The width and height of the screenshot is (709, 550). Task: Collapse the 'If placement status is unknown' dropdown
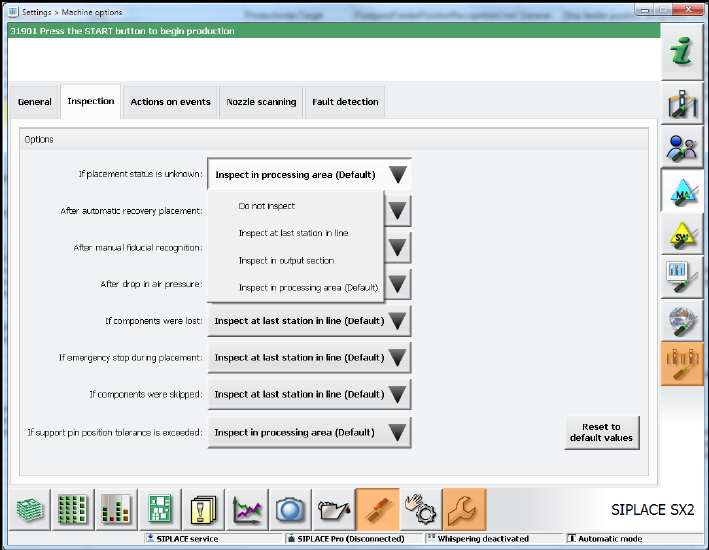coord(309,175)
